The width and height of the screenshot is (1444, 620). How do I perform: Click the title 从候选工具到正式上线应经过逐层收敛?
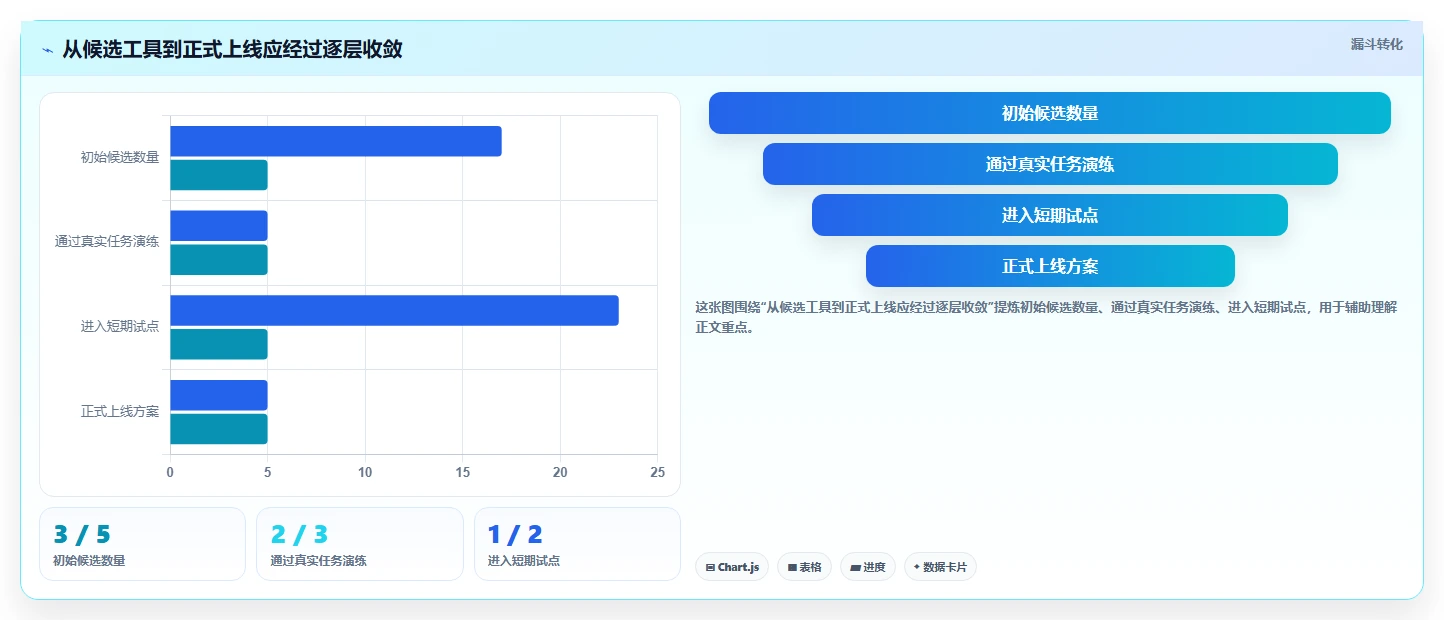coord(232,49)
